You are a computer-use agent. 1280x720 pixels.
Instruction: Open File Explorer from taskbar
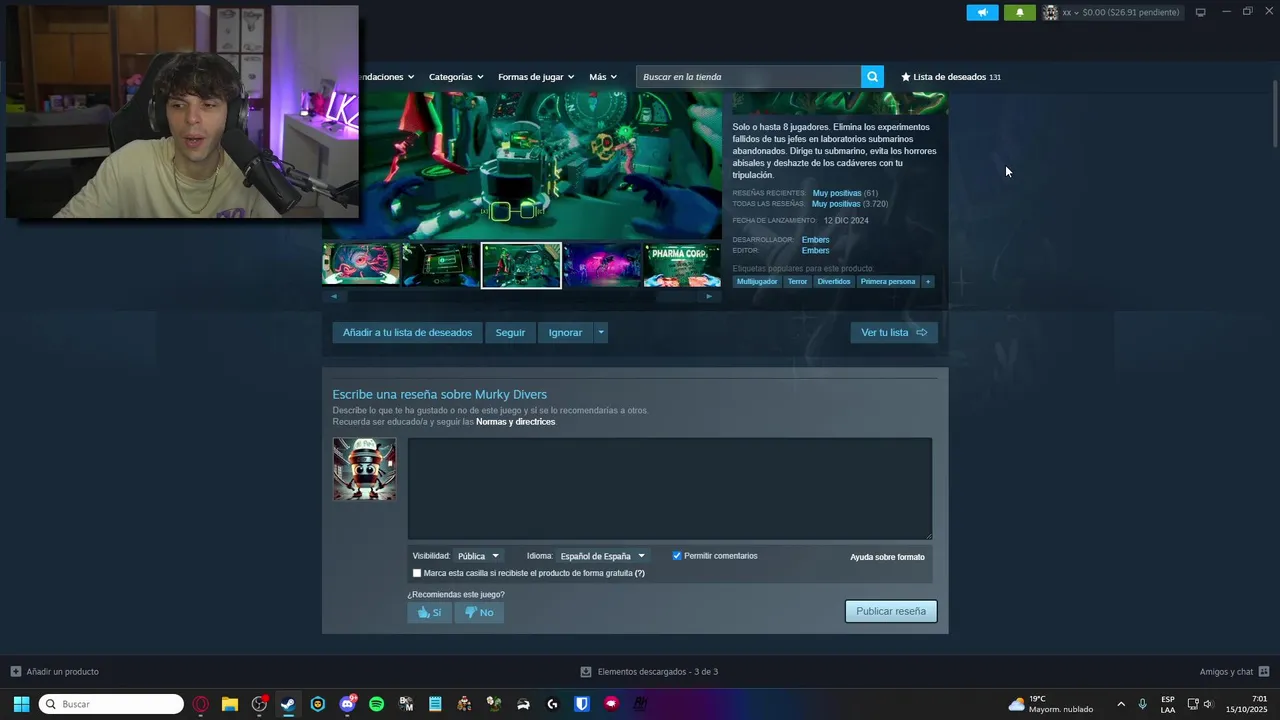tap(230, 704)
